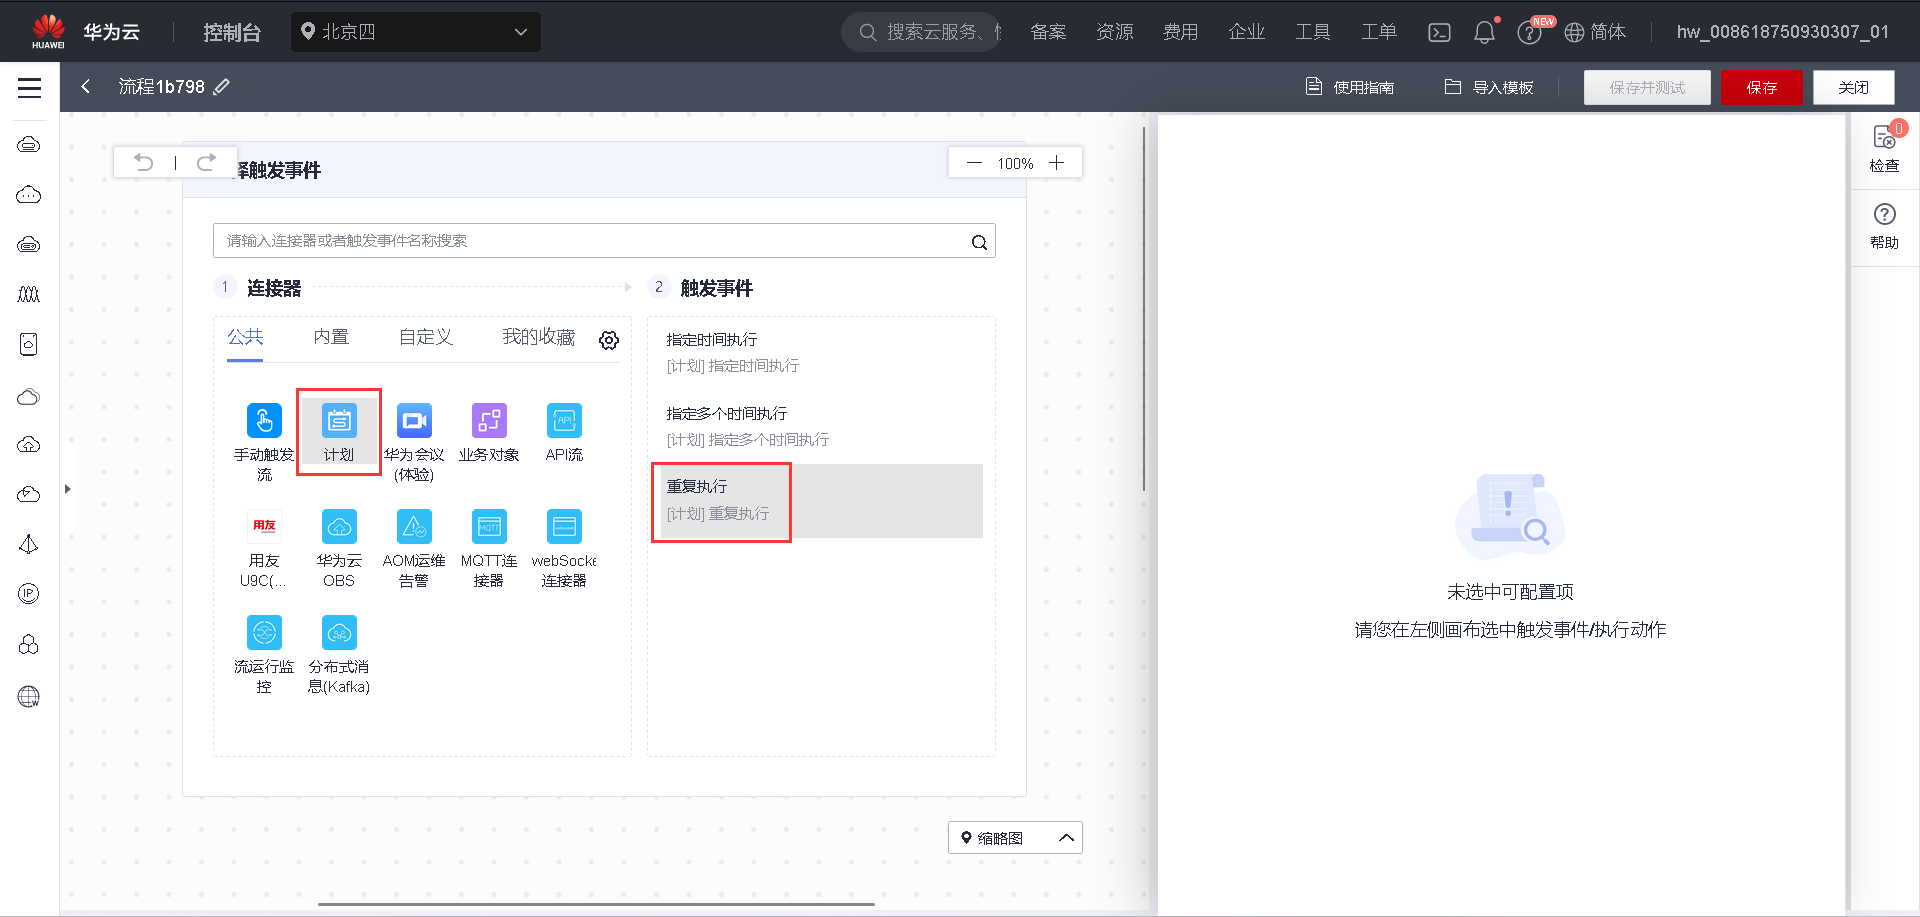
Task: Switch to the 自定义 connector tab
Action: click(424, 337)
